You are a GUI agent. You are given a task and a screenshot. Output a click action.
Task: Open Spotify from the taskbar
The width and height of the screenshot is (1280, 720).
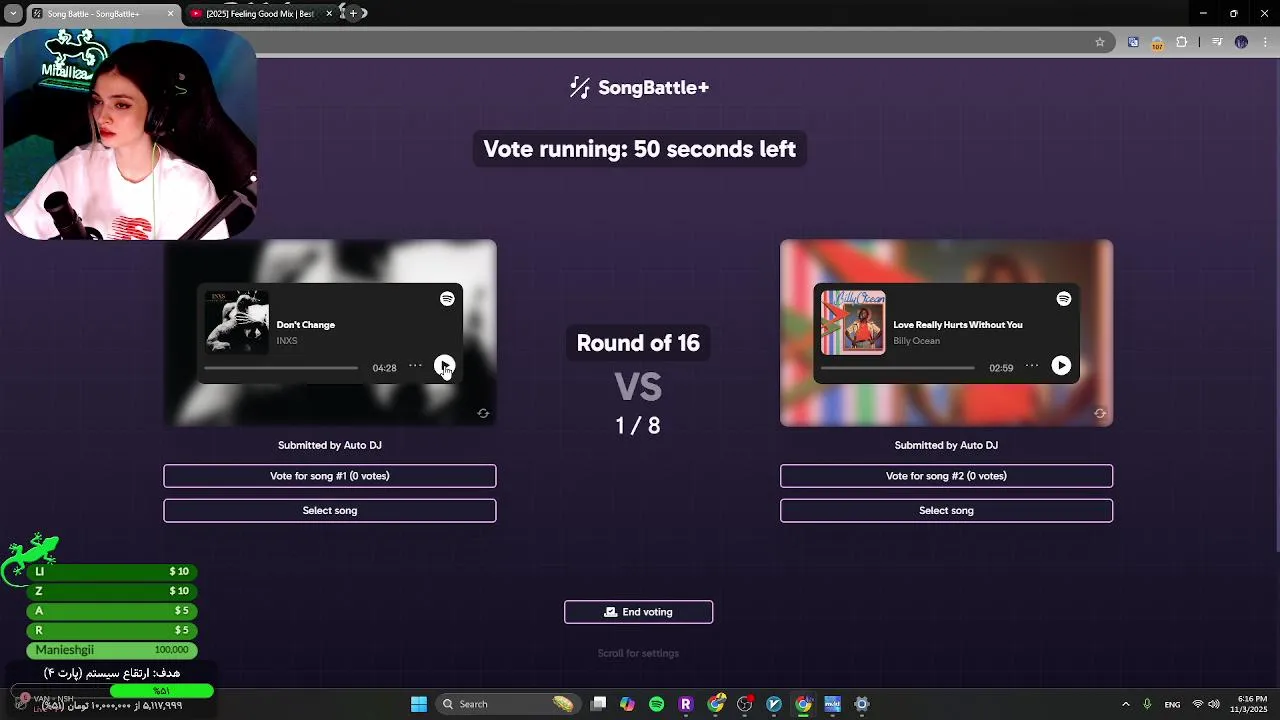pyautogui.click(x=656, y=704)
